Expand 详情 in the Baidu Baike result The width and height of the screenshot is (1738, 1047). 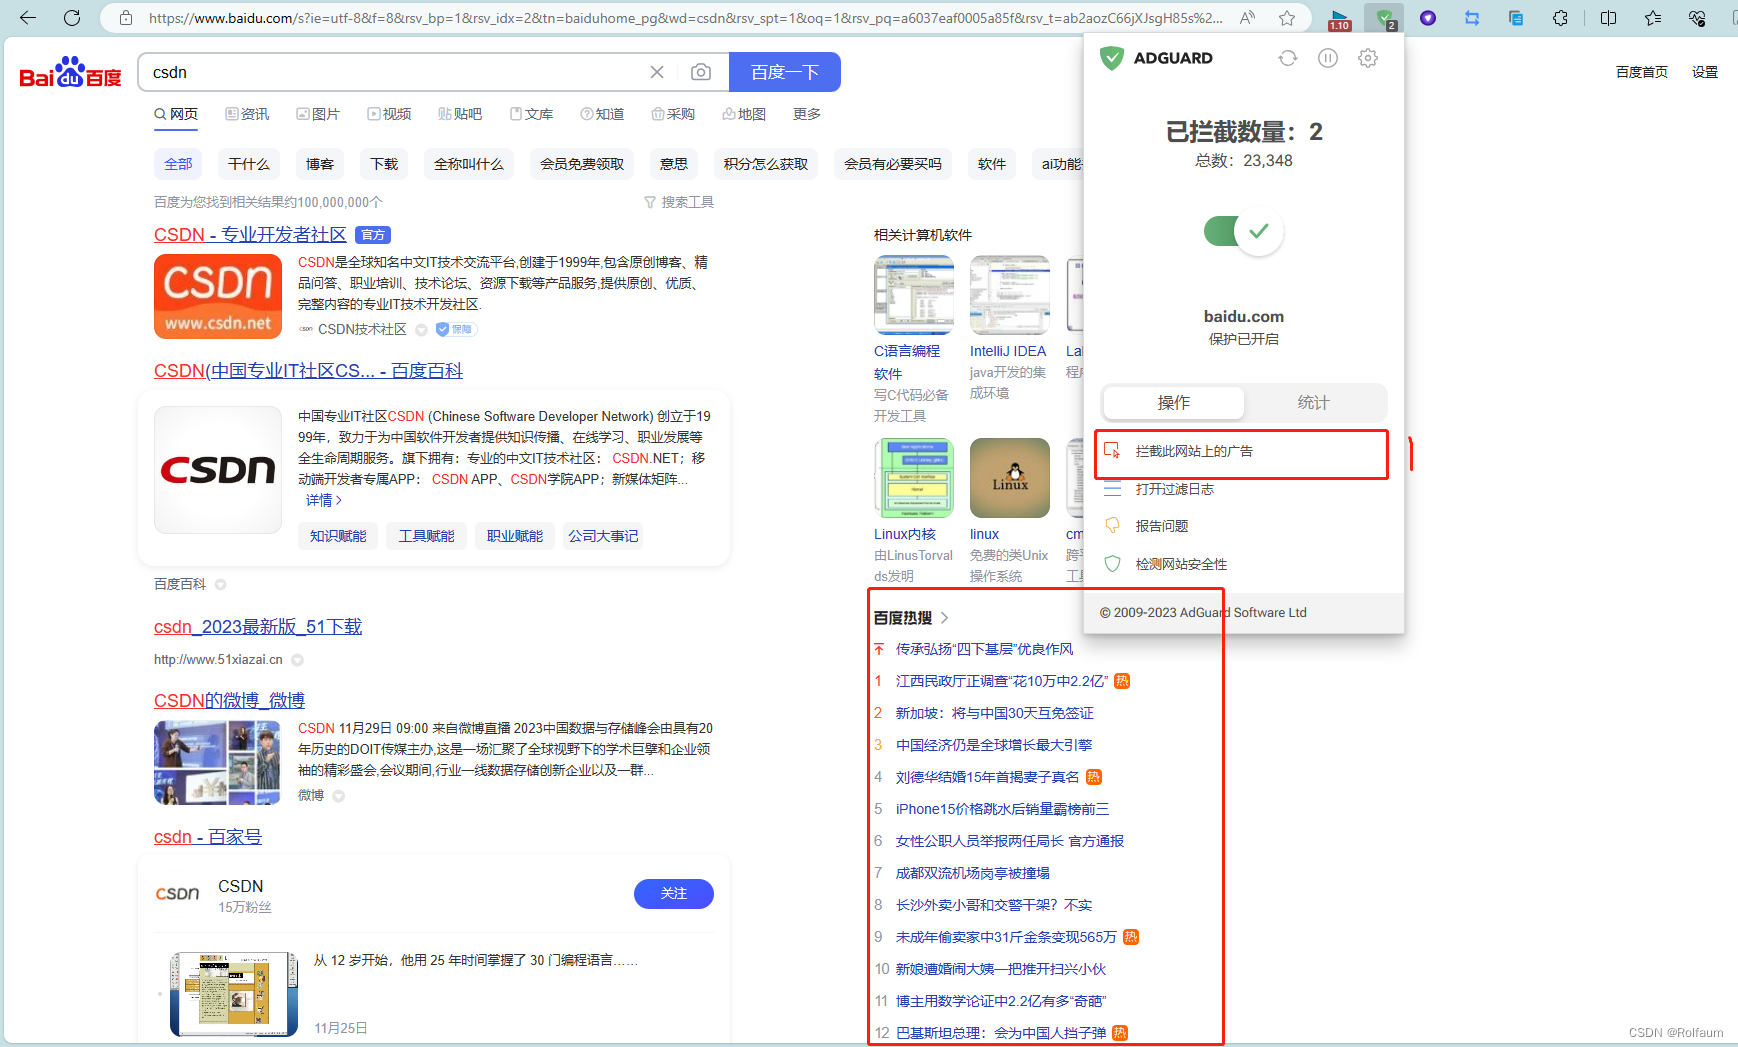[323, 500]
